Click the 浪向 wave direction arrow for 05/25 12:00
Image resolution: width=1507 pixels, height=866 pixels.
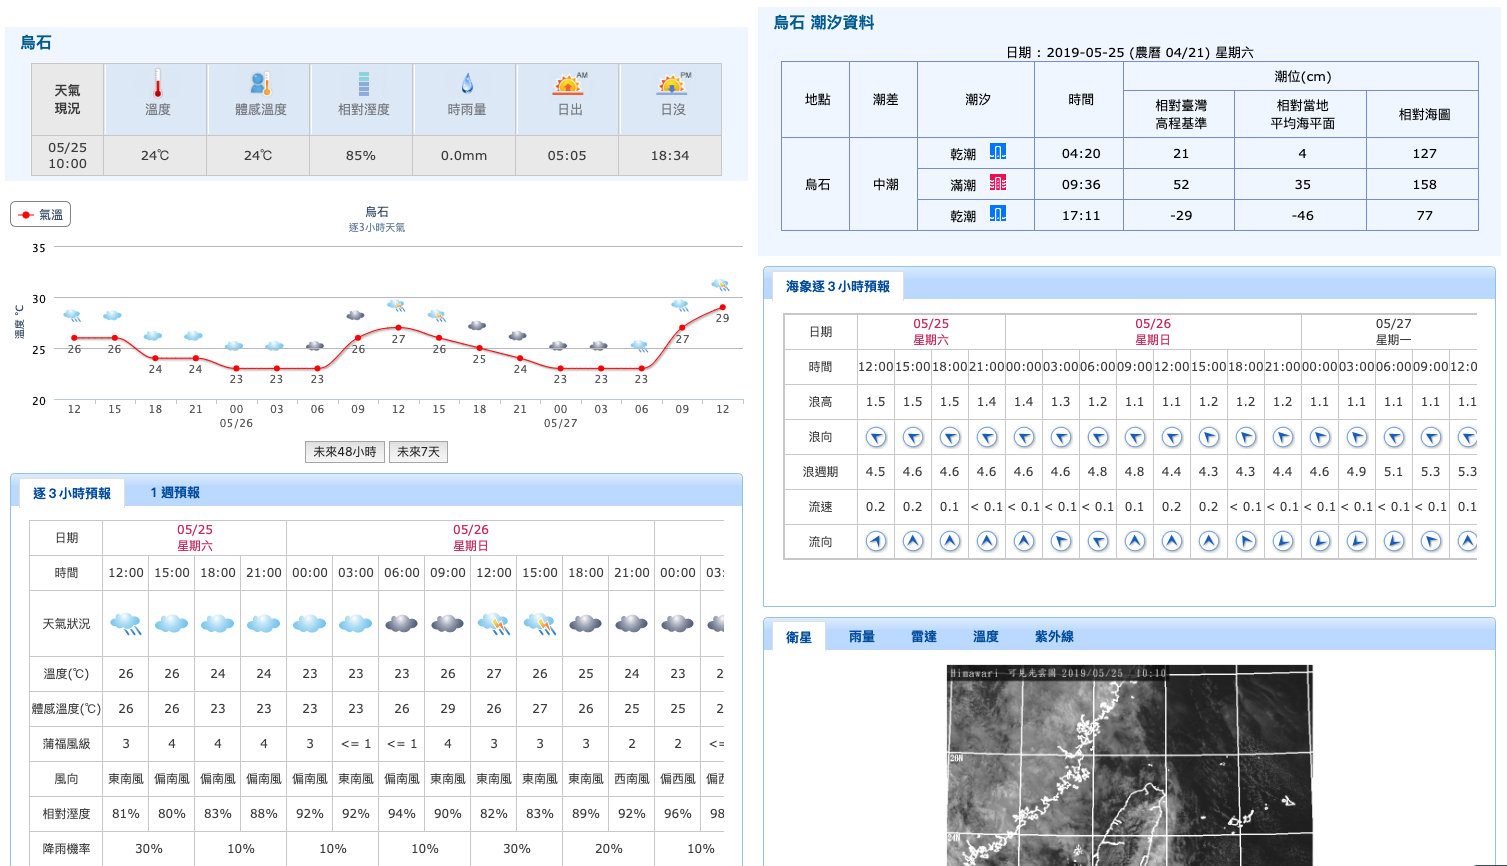tap(876, 437)
